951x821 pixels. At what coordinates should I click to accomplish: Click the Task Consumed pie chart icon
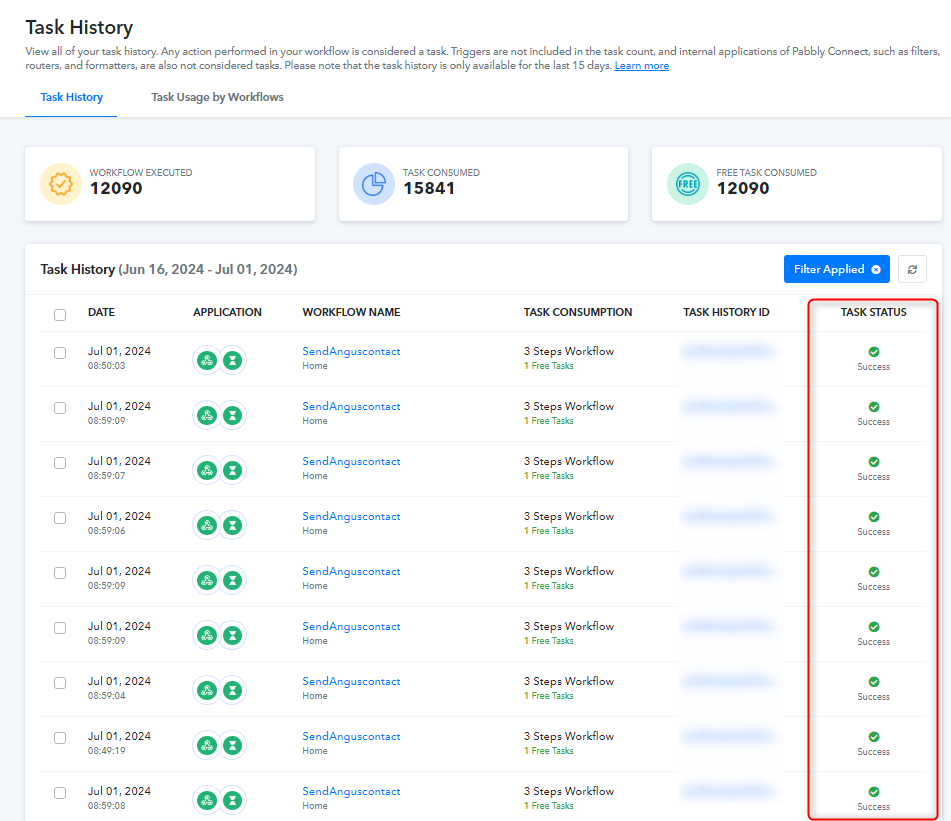point(374,184)
